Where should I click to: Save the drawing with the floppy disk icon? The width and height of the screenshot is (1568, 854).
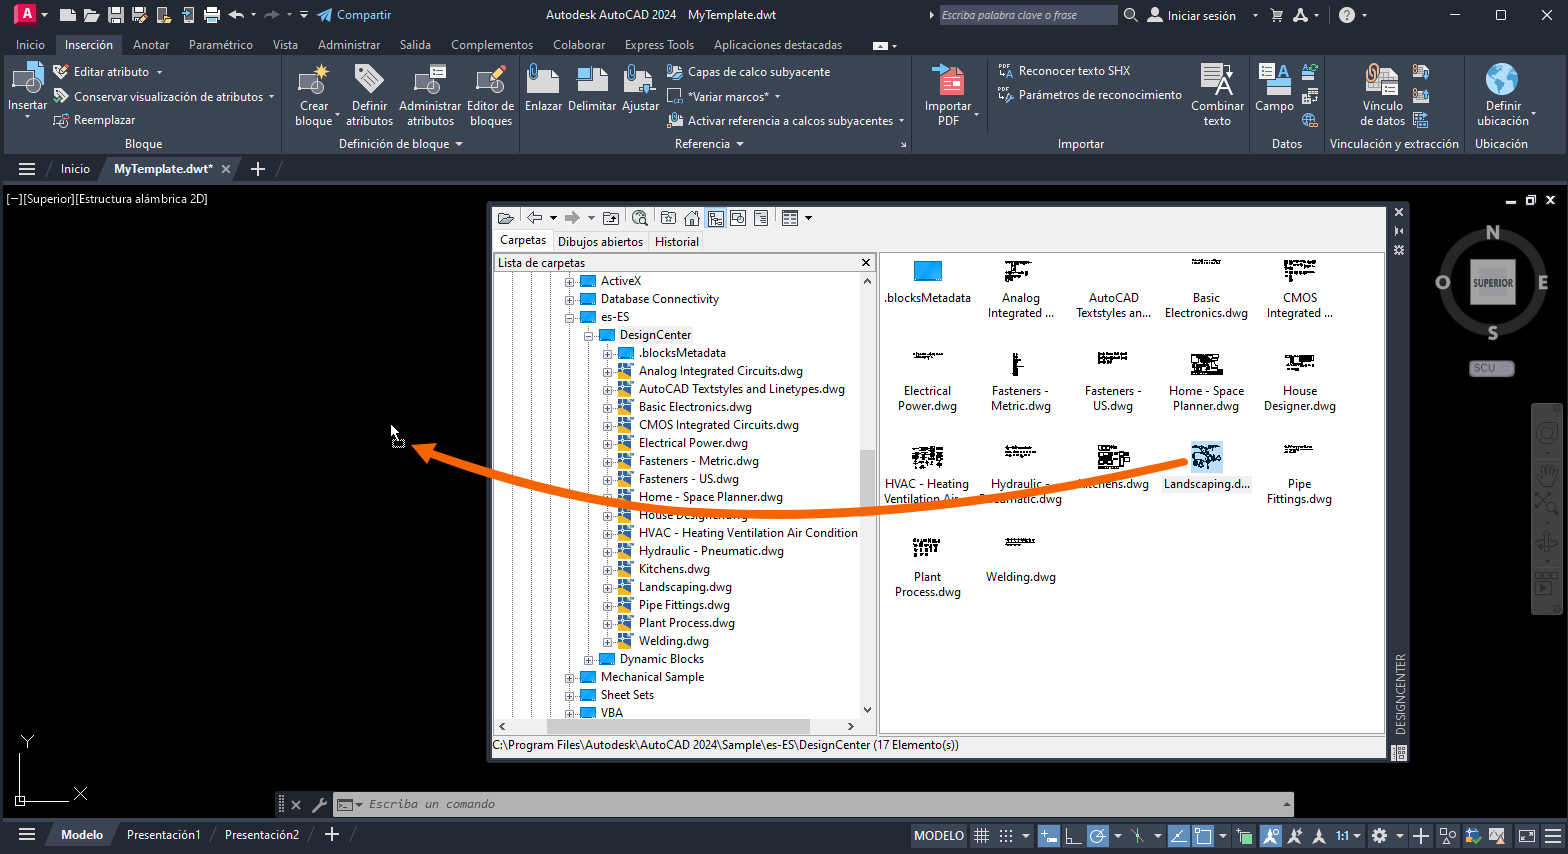(x=116, y=15)
